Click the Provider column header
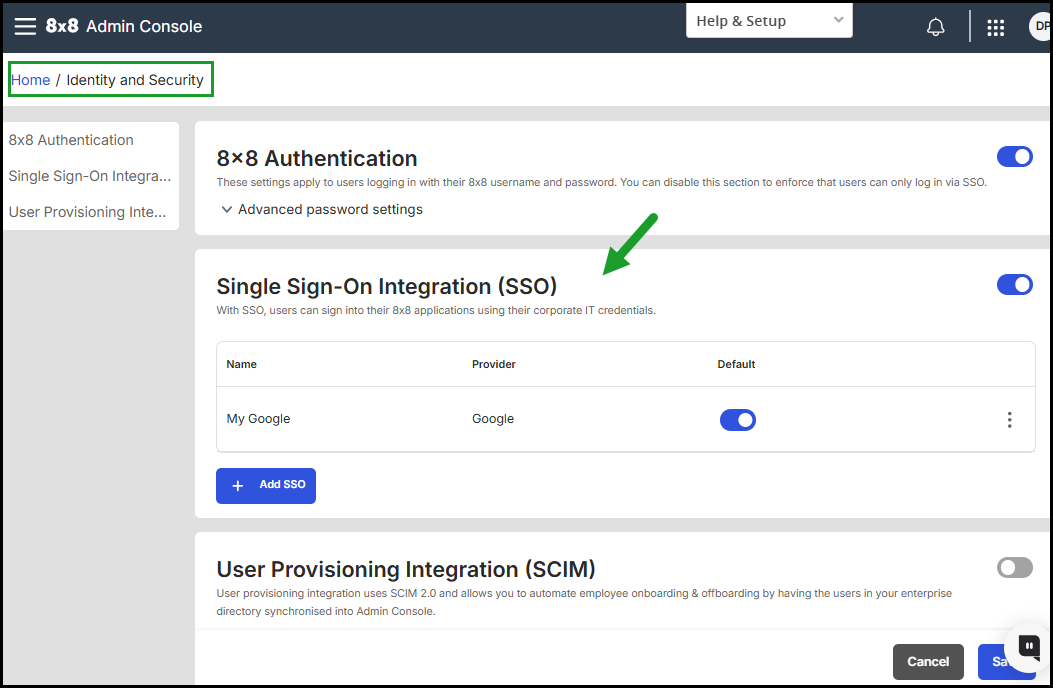Viewport: 1053px width, 688px height. 494,364
